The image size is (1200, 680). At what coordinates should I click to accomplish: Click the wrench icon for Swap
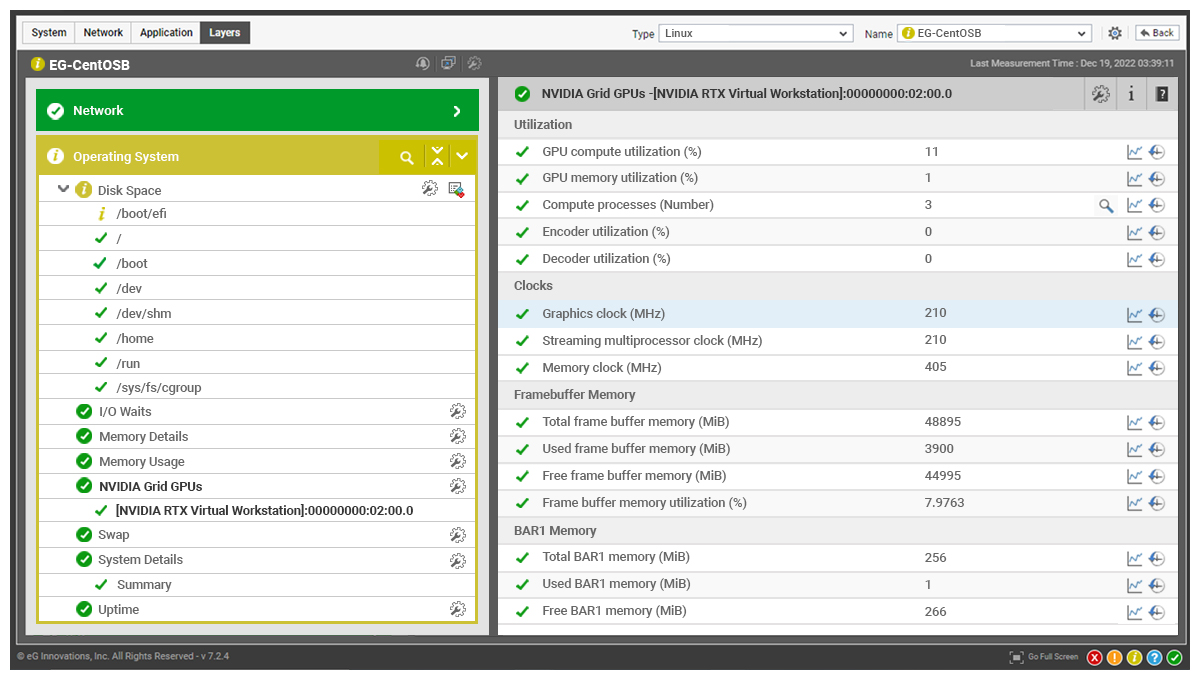(x=457, y=535)
